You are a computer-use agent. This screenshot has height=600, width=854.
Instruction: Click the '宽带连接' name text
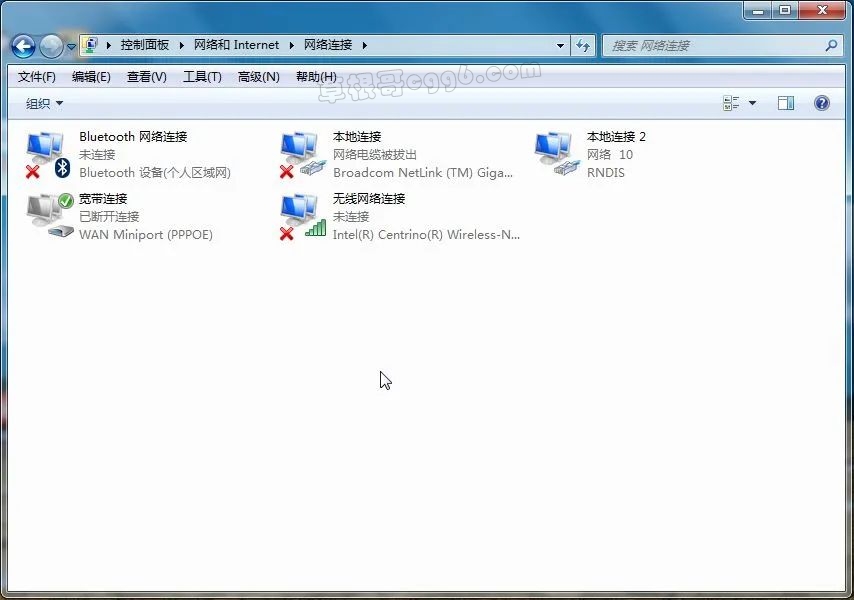(x=103, y=199)
